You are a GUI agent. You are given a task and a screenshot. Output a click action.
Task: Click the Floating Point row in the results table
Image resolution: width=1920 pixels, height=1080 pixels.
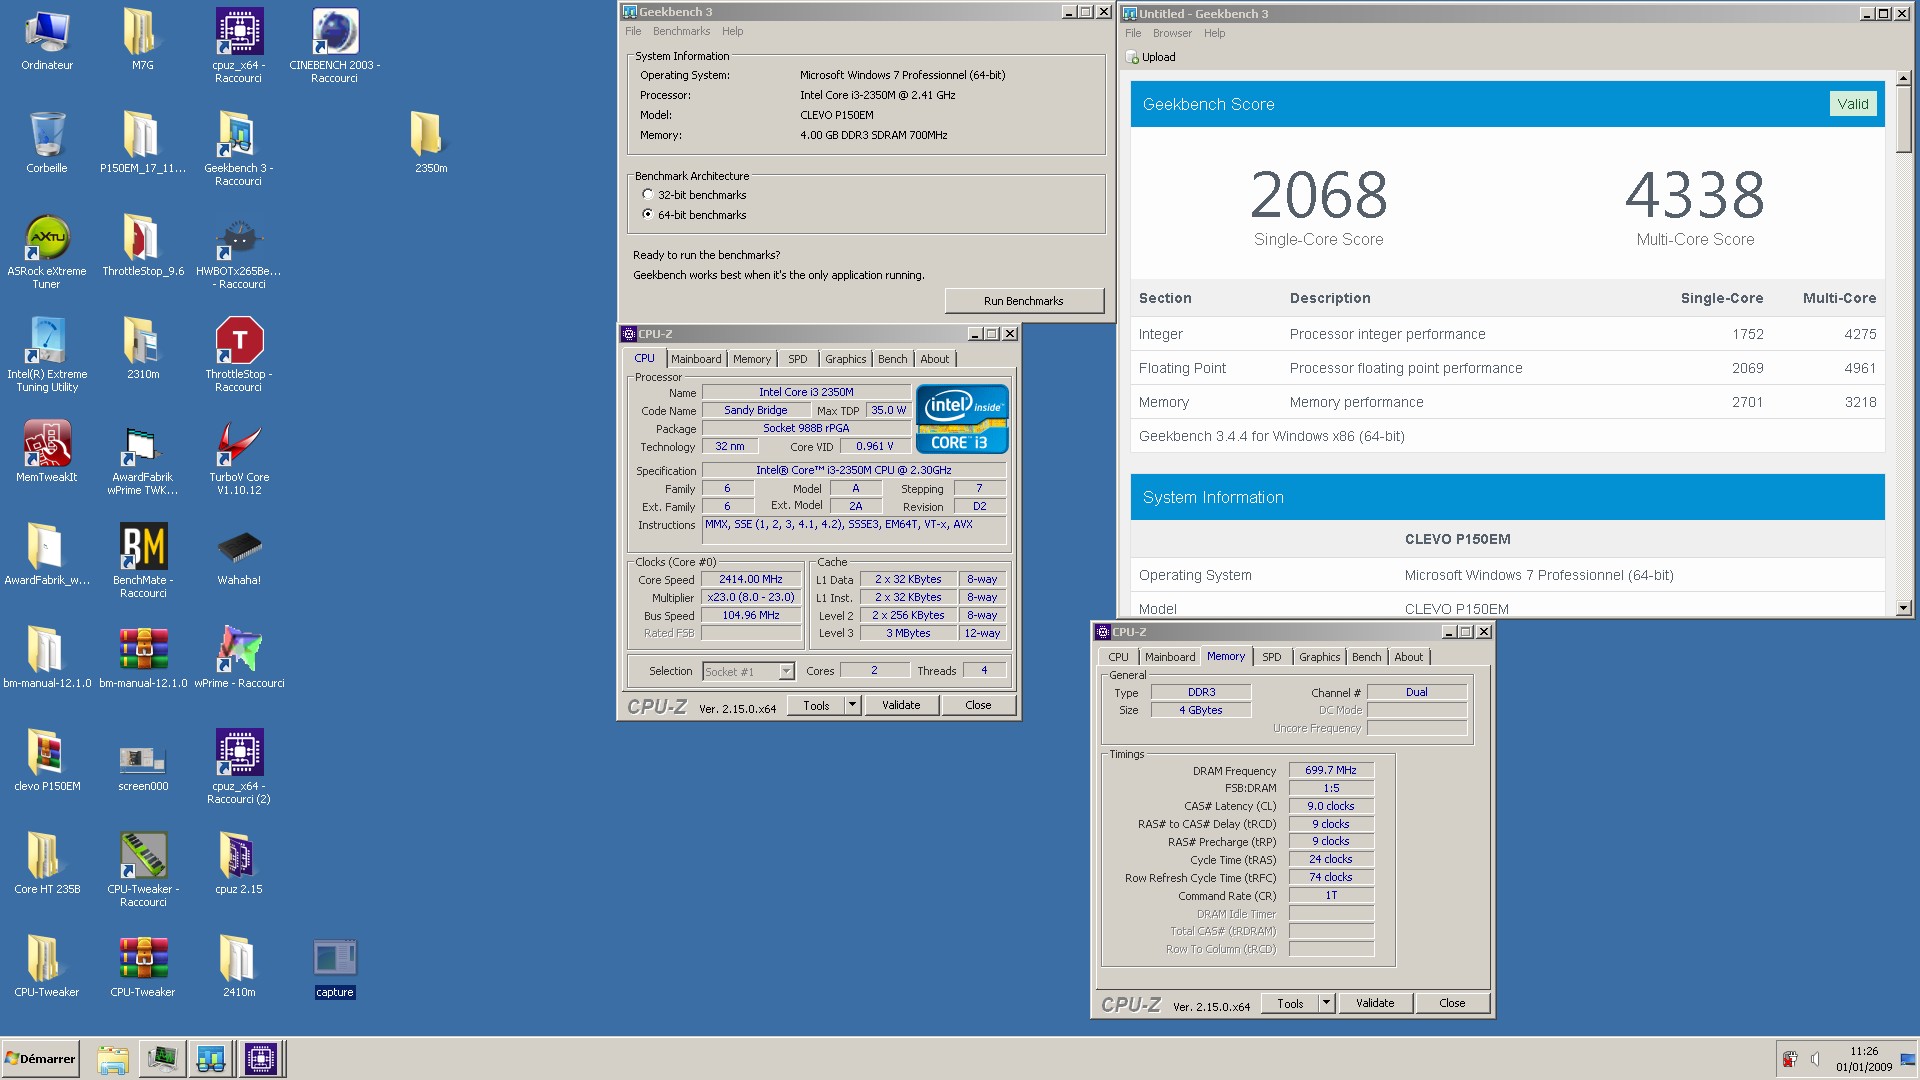(x=1507, y=368)
